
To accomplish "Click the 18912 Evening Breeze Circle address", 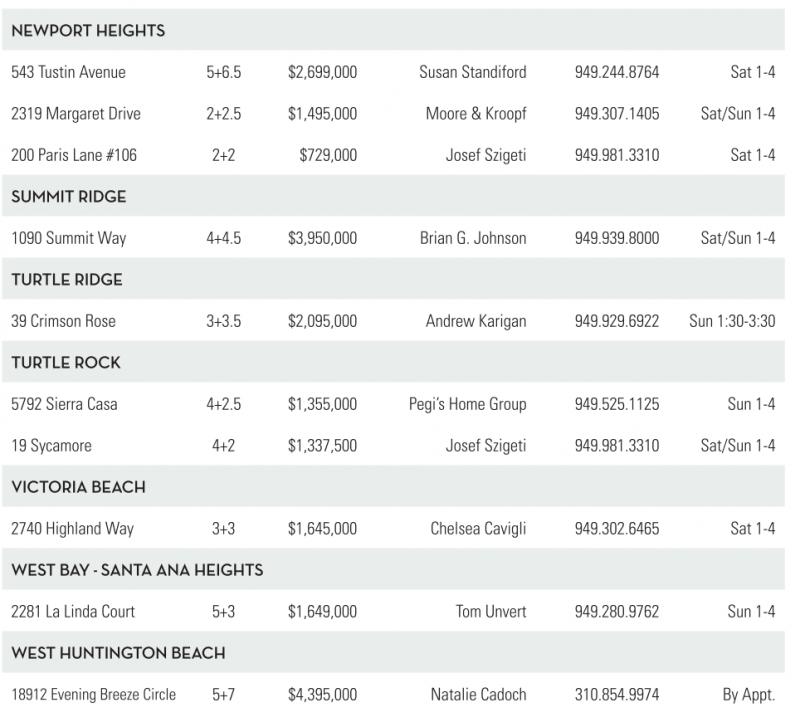I will click(93, 695).
